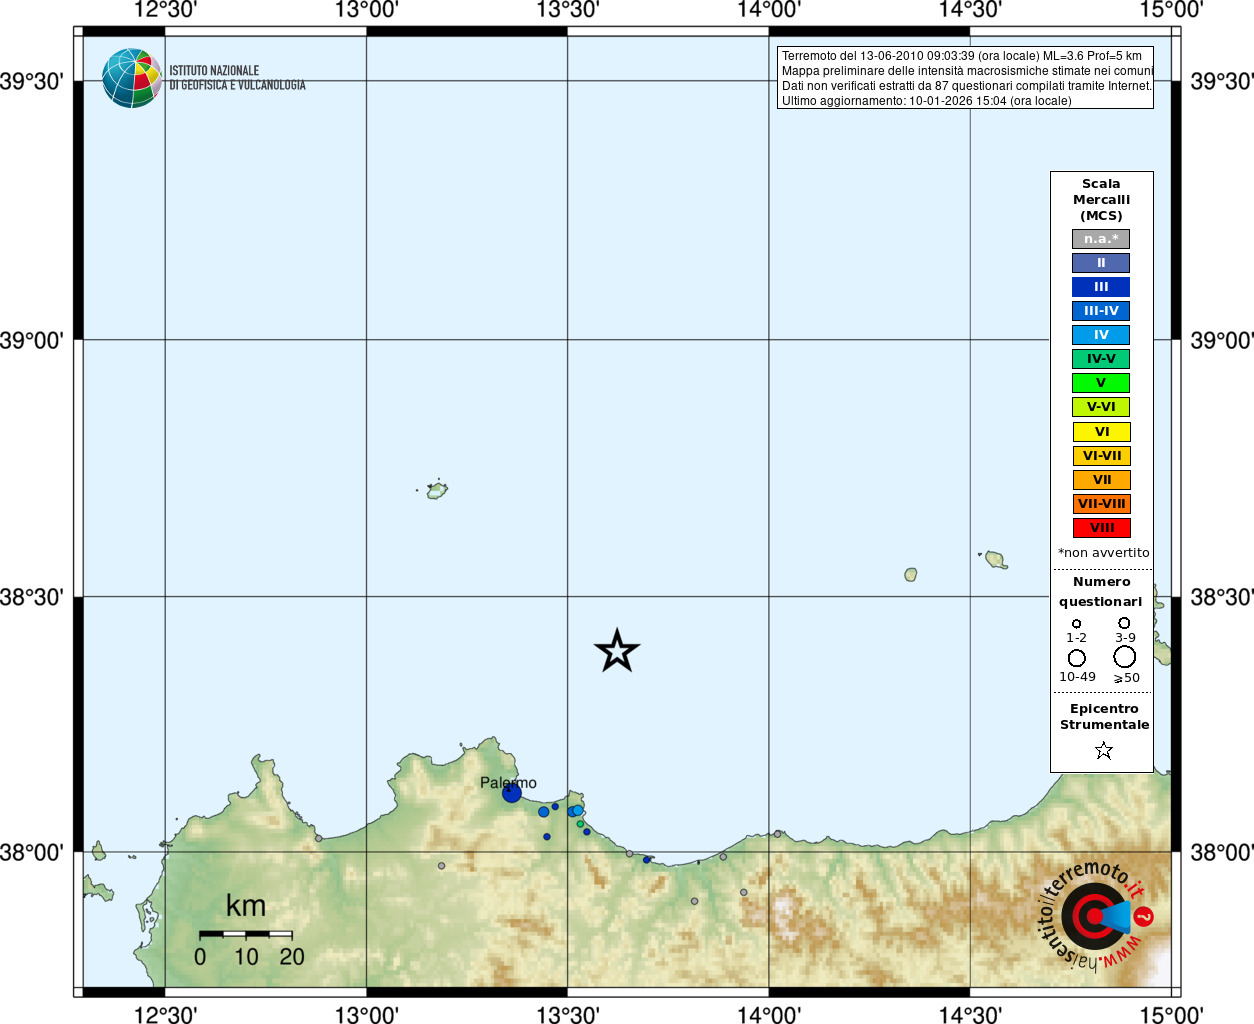Click the km scale bar
This screenshot has width=1254, height=1024.
(x=246, y=934)
